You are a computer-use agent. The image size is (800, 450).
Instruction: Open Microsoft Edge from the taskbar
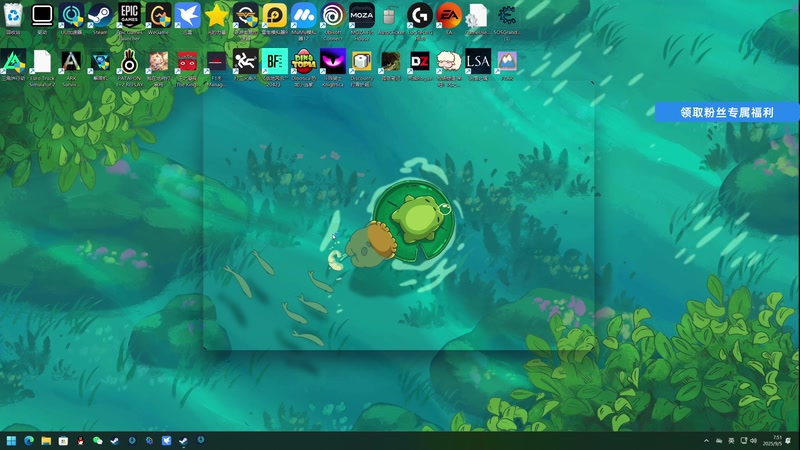tap(29, 440)
